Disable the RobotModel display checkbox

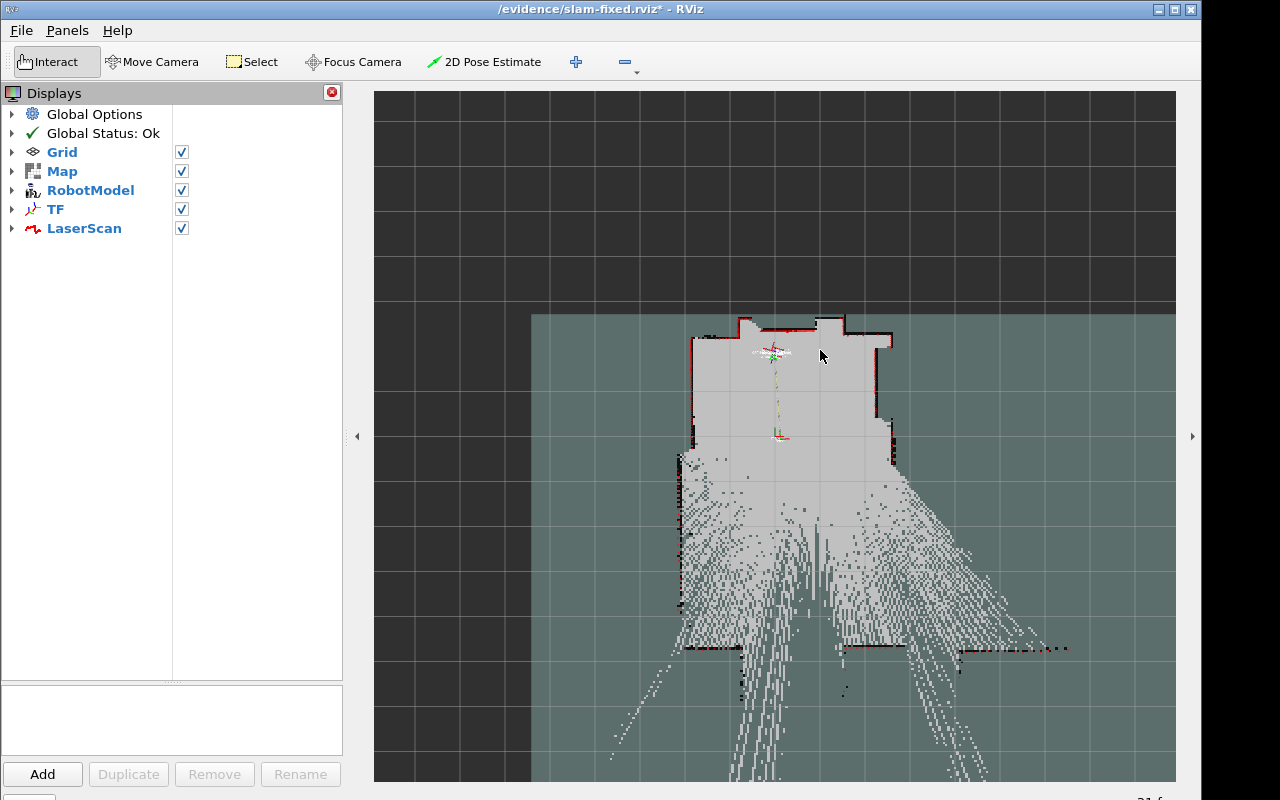coord(182,190)
